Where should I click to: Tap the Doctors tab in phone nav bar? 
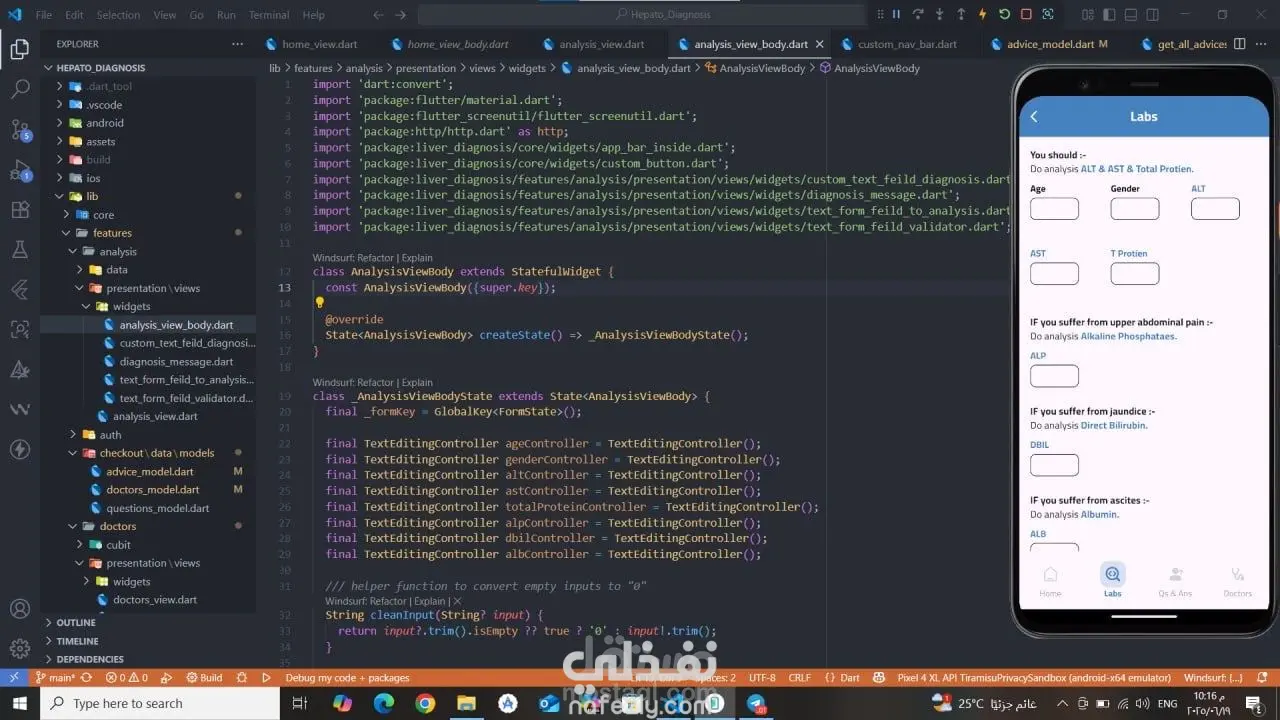point(1238,580)
